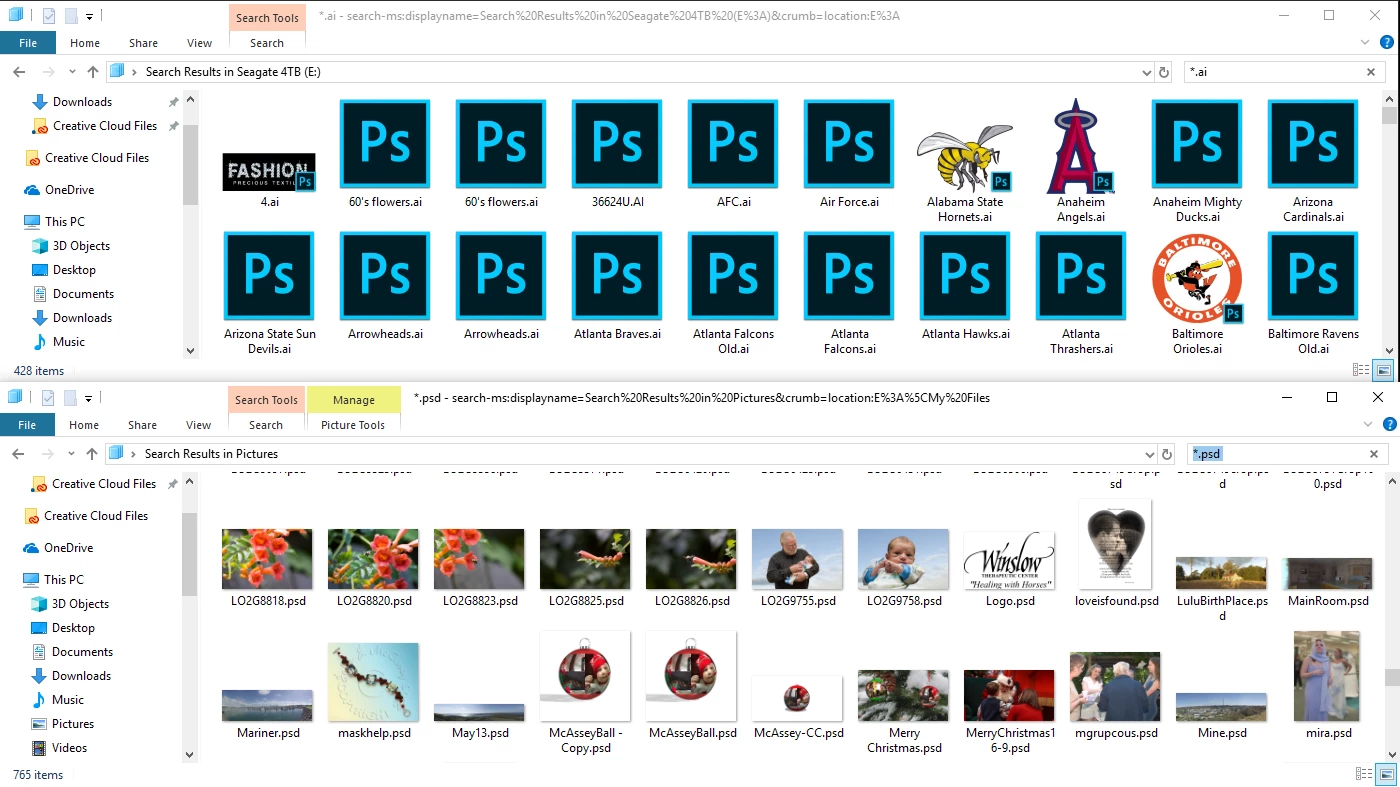Viewport: 1400px width, 787px height.
Task: Open Customize Quick Access Toolbar in *.ai window
Action: coord(89,17)
